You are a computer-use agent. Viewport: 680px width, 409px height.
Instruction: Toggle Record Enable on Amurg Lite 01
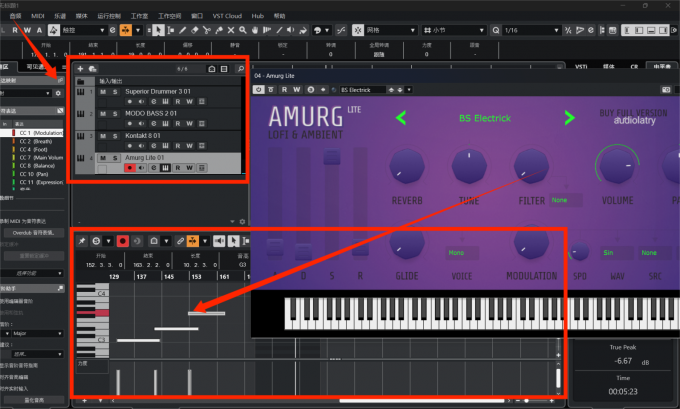point(130,168)
